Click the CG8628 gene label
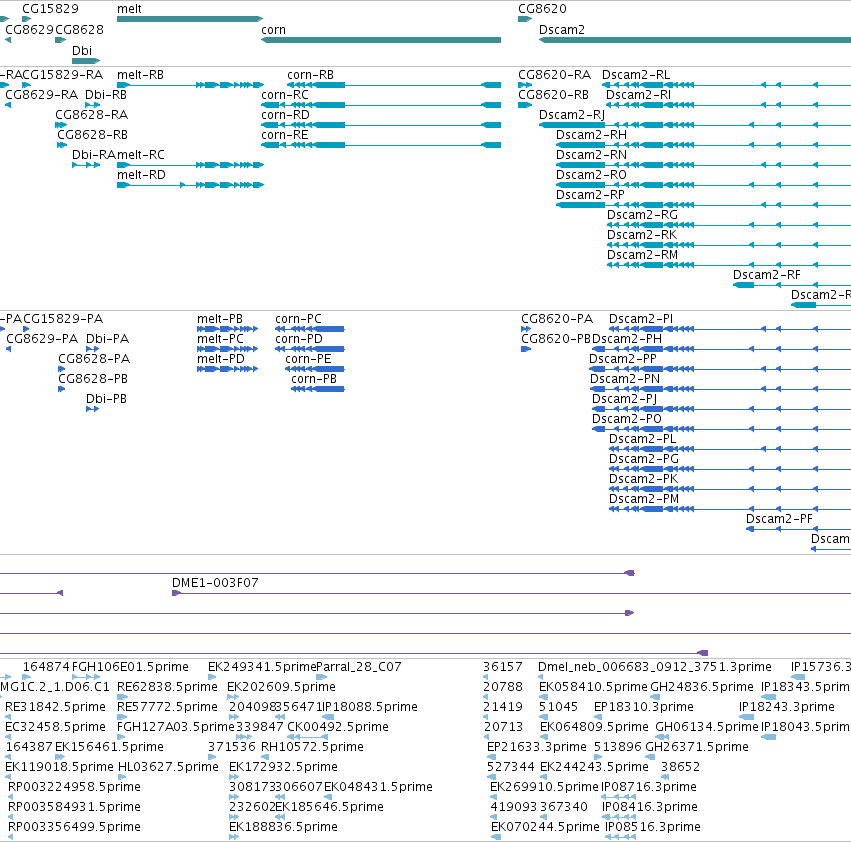 point(79,30)
